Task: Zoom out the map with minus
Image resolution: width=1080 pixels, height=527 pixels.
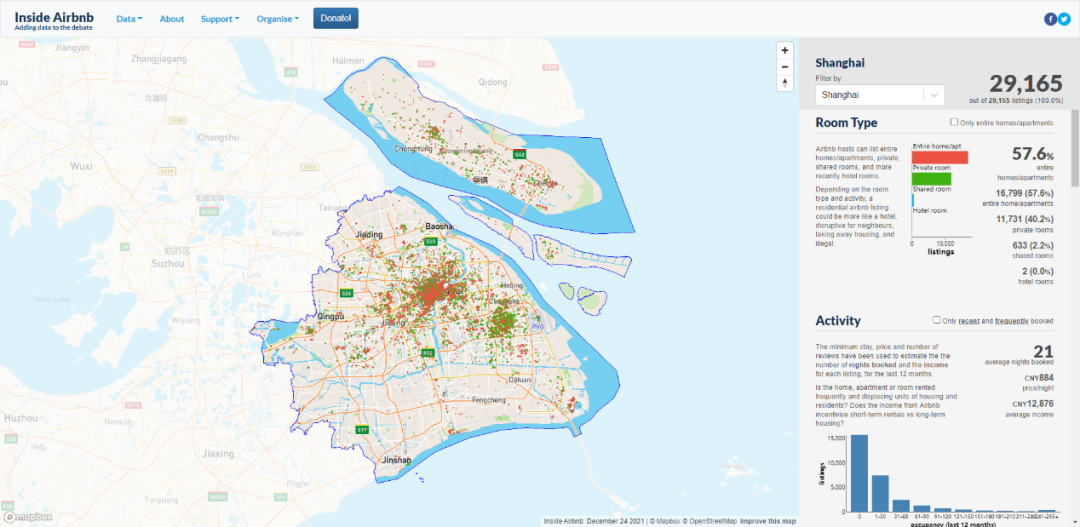Action: click(785, 67)
